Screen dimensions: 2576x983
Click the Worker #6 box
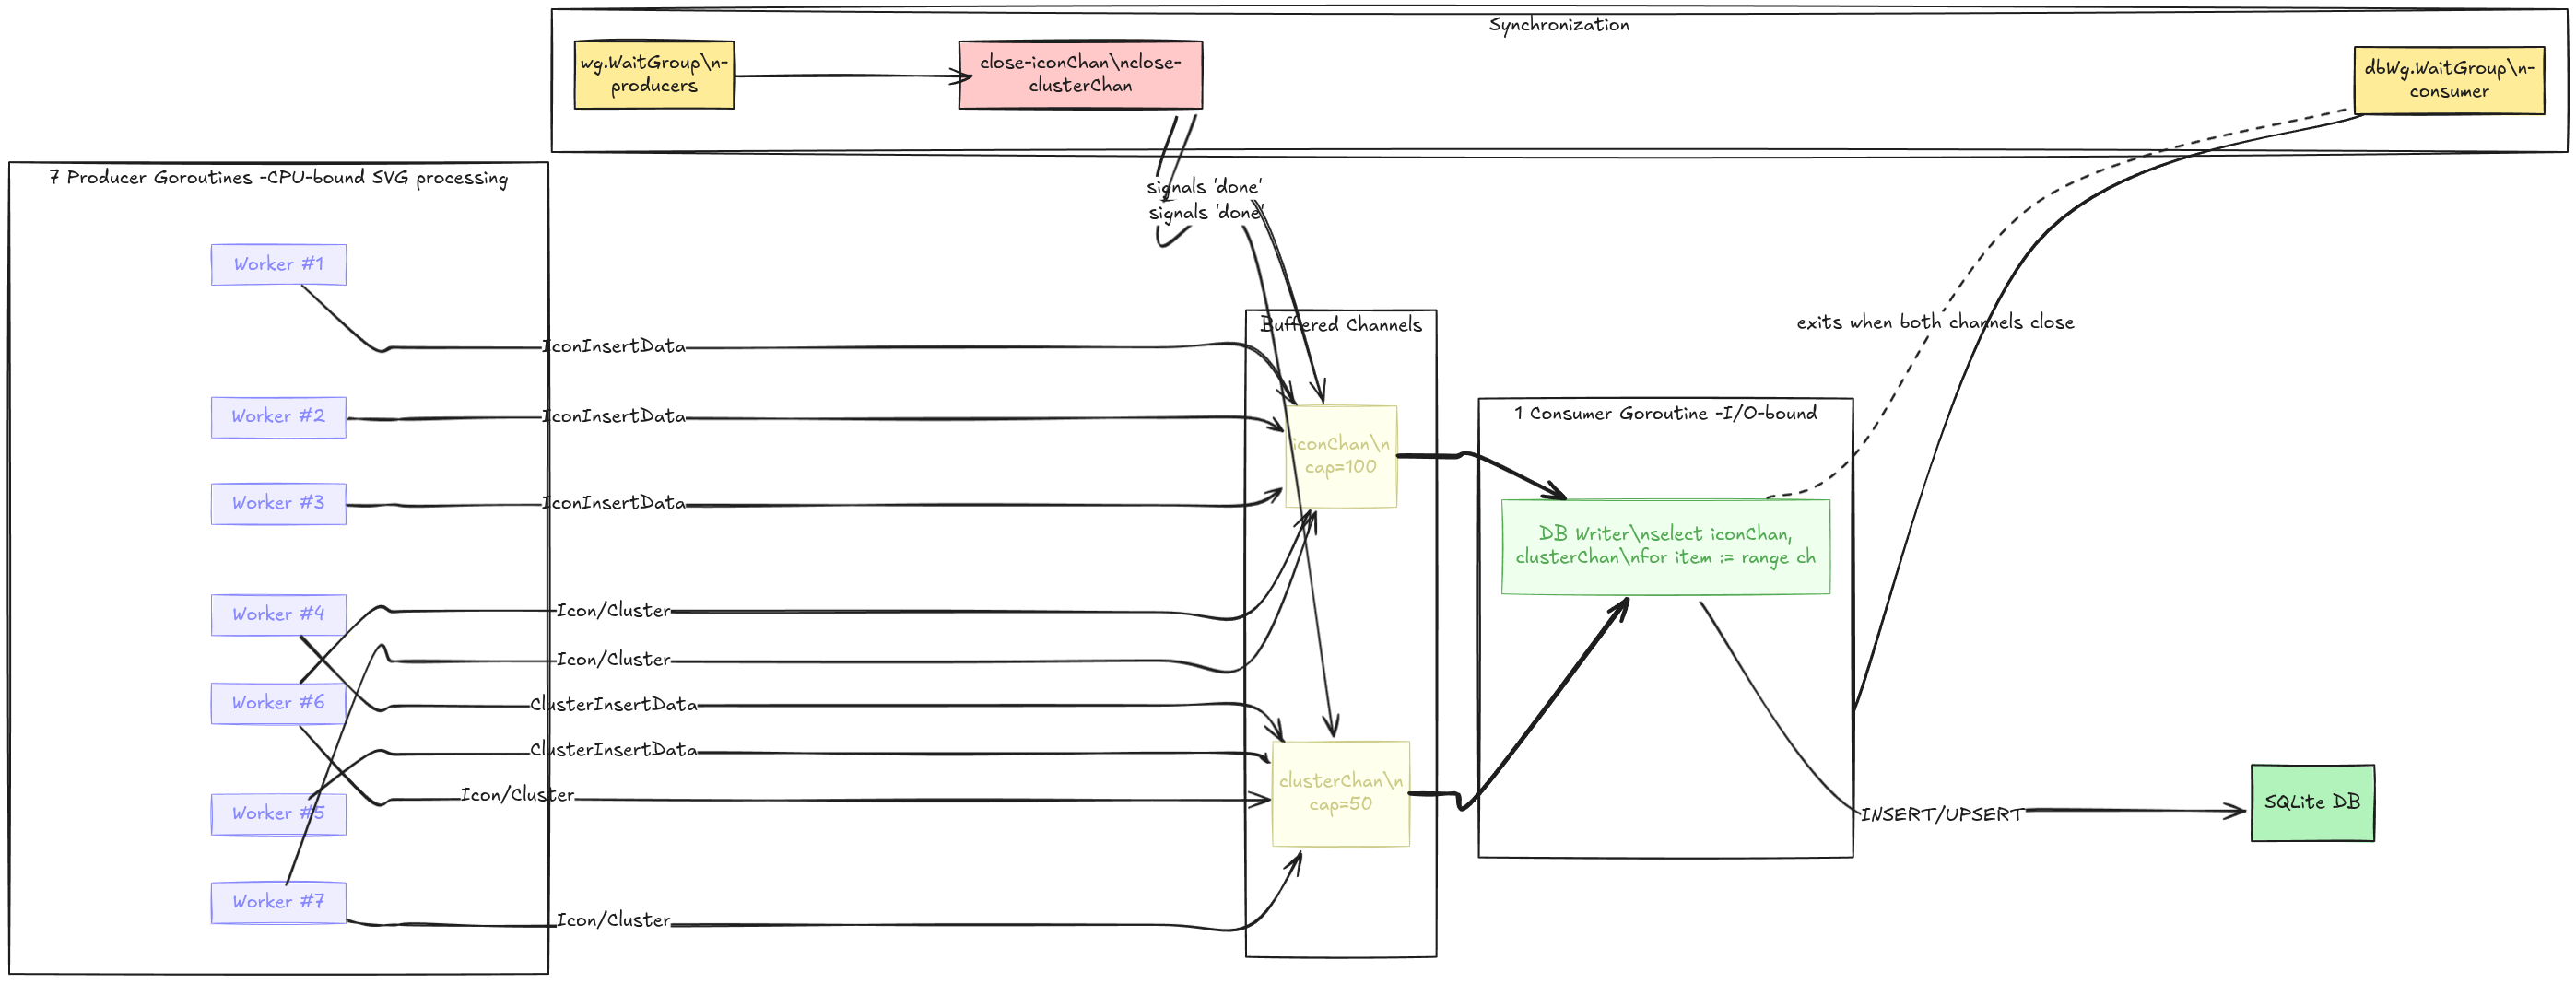pyautogui.click(x=278, y=703)
